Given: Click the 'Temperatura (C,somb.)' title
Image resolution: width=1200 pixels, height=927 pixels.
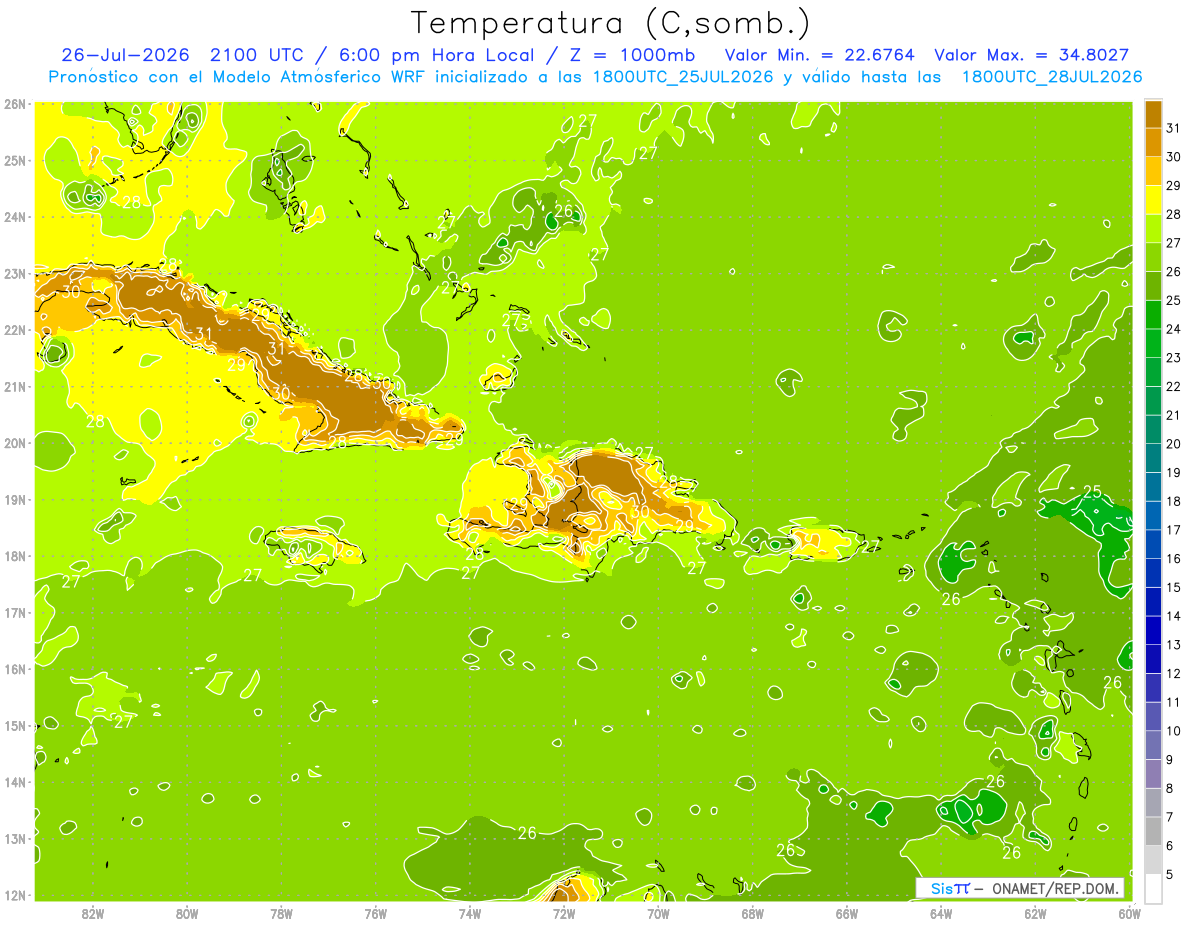Looking at the screenshot, I should (611, 22).
